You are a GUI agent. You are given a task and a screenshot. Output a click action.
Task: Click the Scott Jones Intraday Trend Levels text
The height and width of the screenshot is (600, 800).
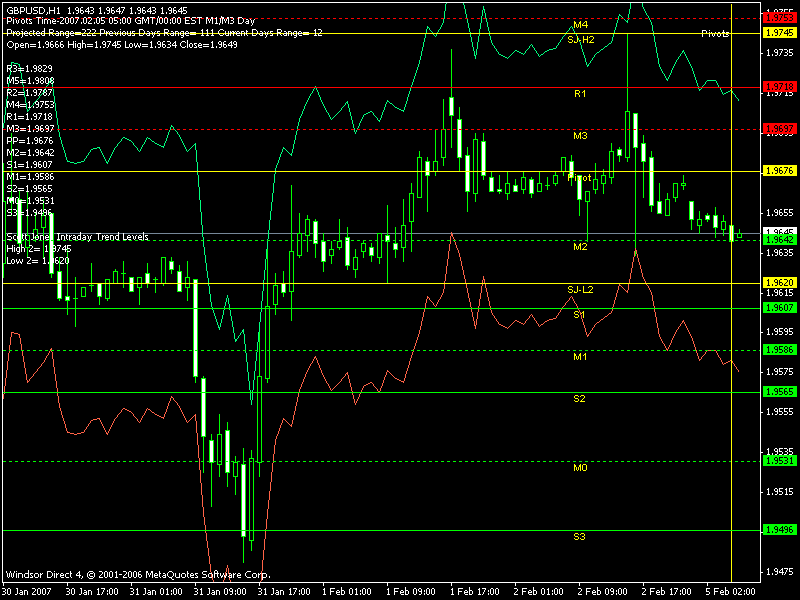click(x=78, y=237)
